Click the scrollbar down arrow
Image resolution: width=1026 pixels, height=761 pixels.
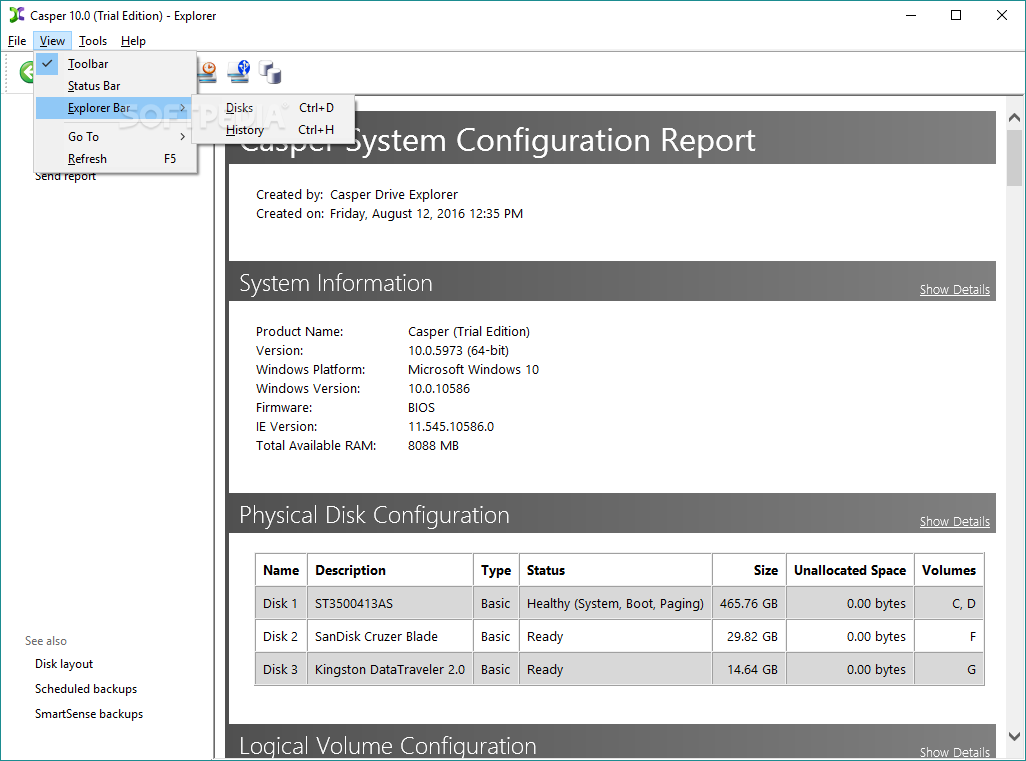1014,736
